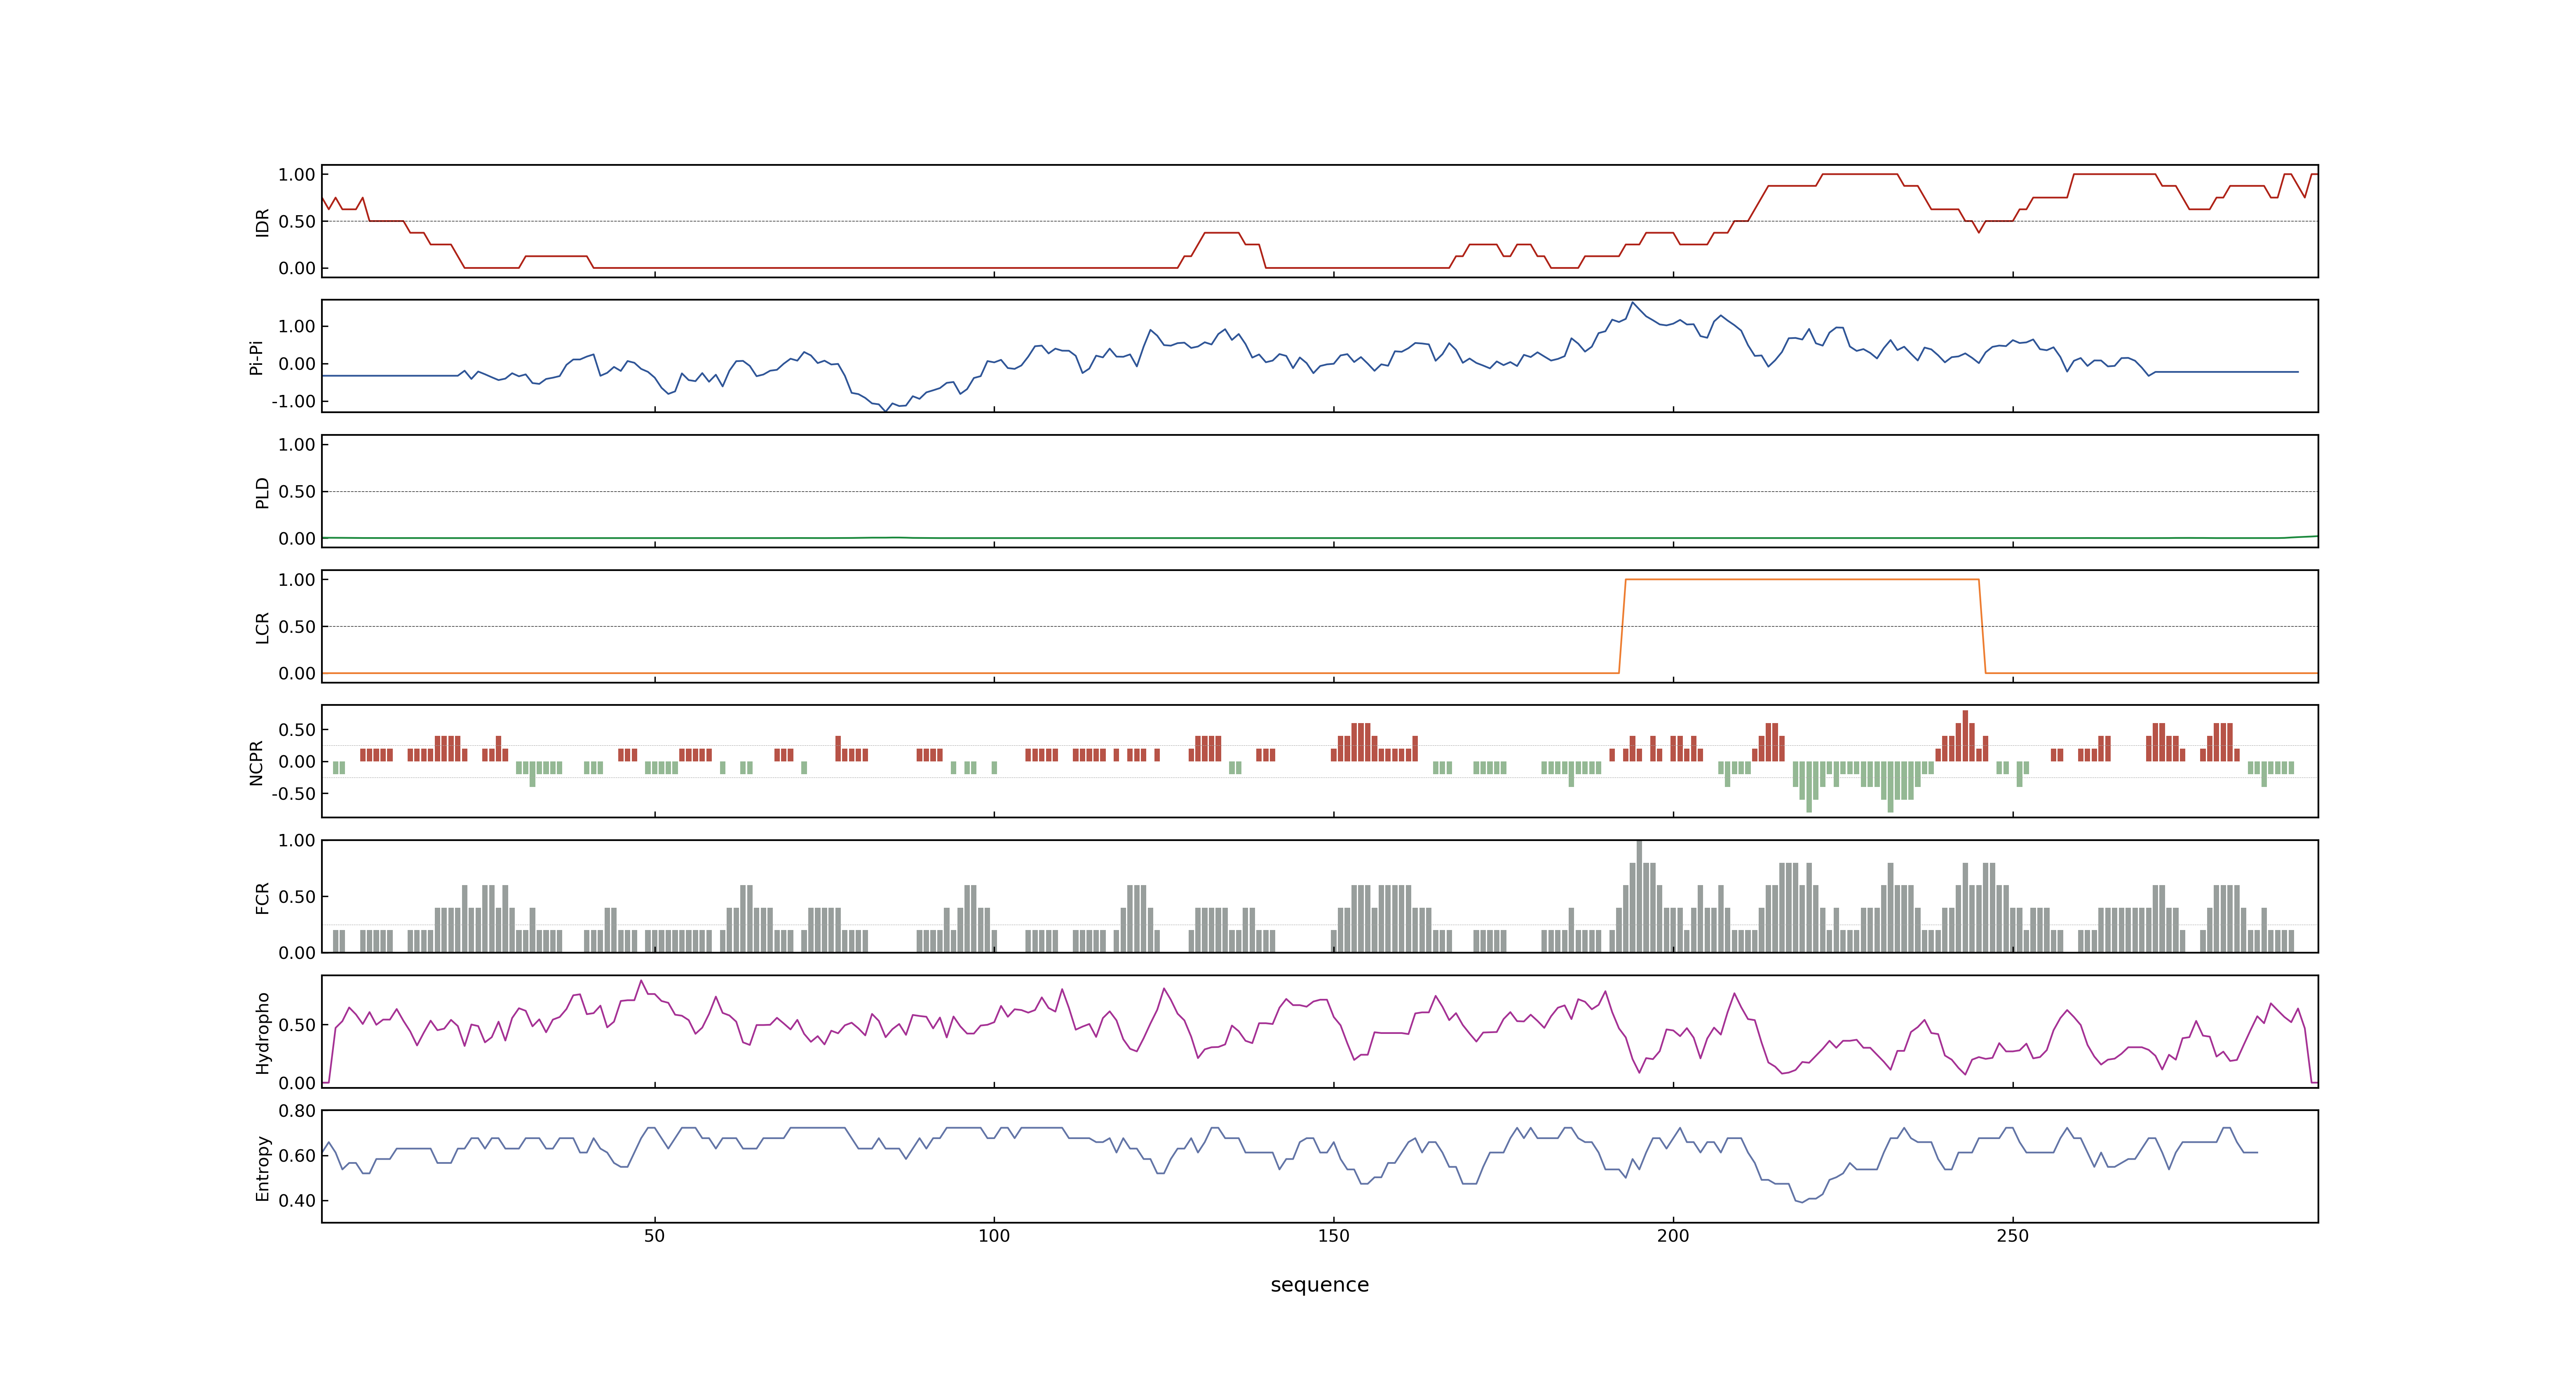
Task: Click the LCR axis label
Action: click(x=262, y=627)
